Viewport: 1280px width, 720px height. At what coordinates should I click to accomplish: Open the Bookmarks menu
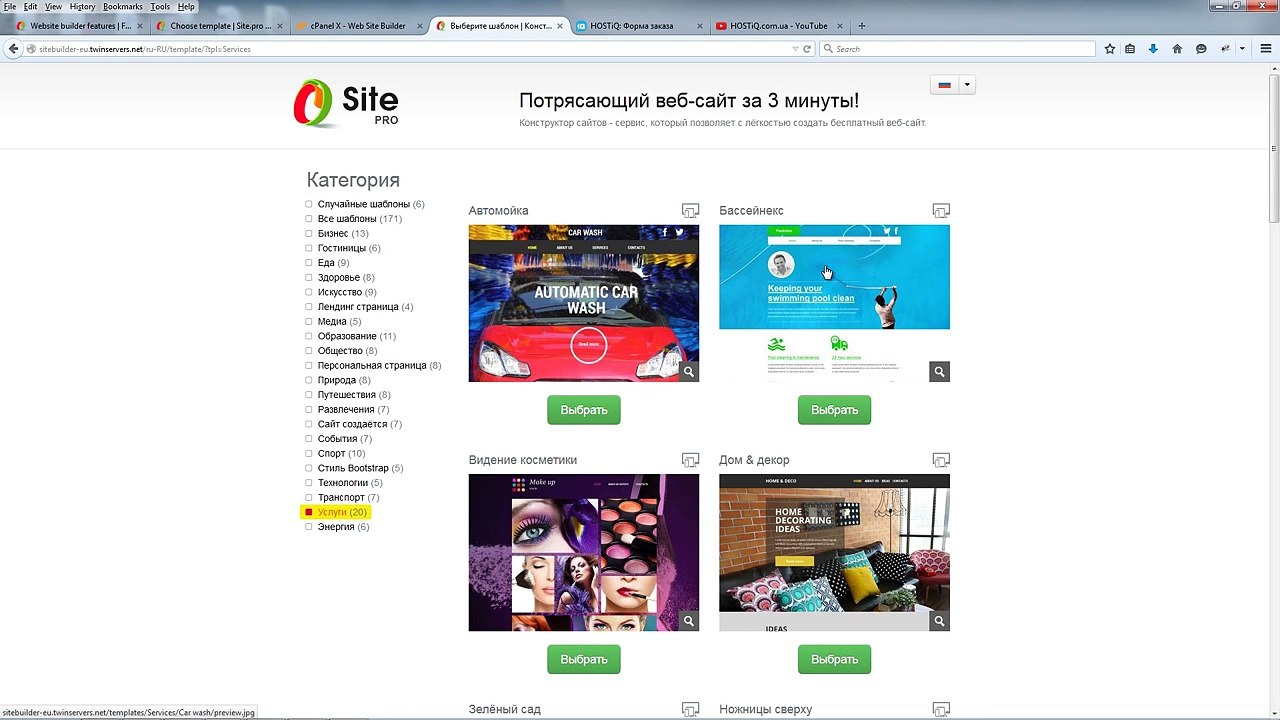(123, 7)
